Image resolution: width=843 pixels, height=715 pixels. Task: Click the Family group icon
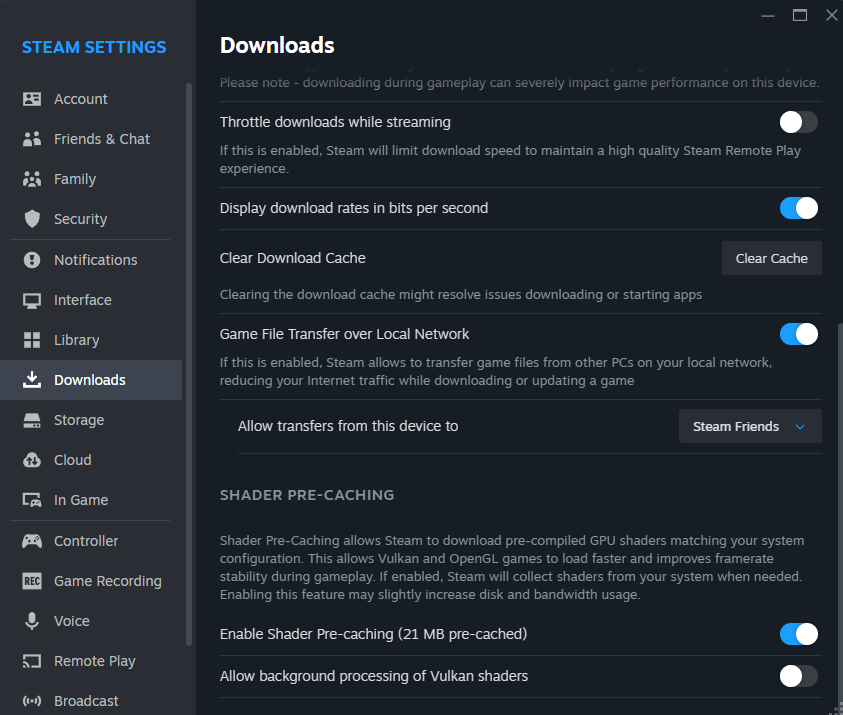click(32, 179)
